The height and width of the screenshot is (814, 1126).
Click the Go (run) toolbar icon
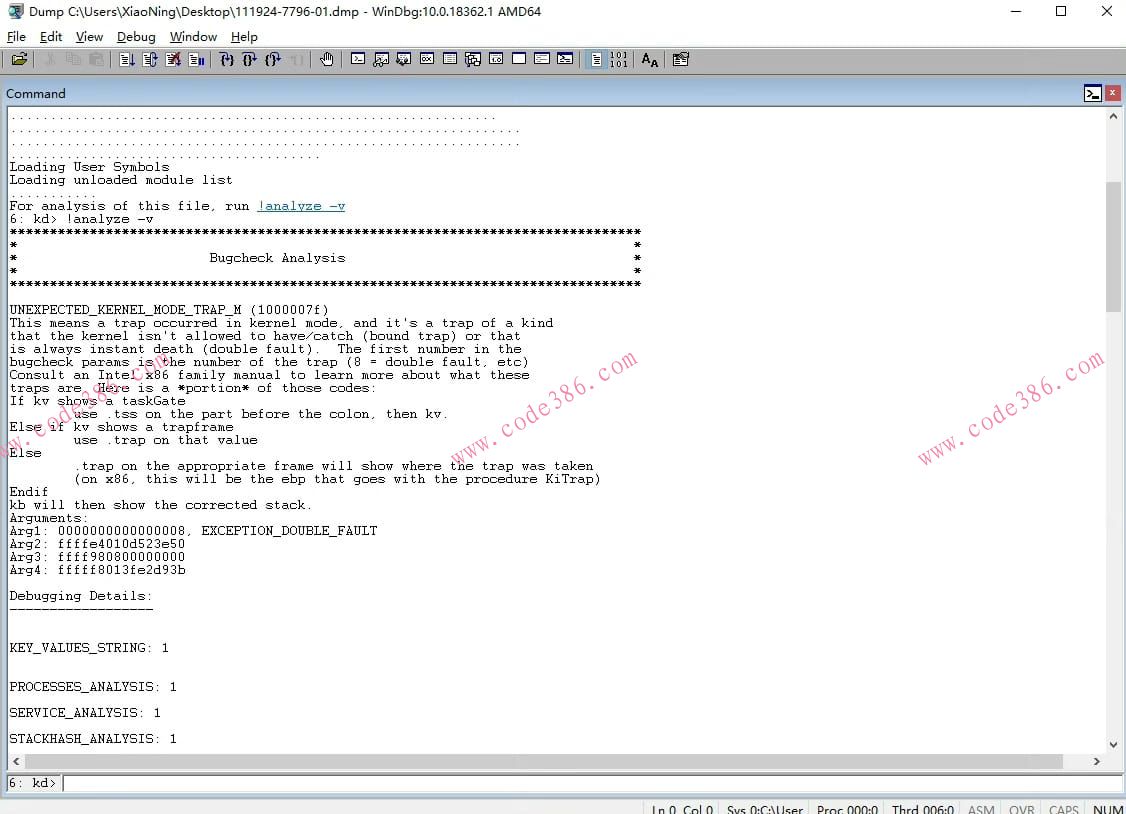click(x=127, y=60)
